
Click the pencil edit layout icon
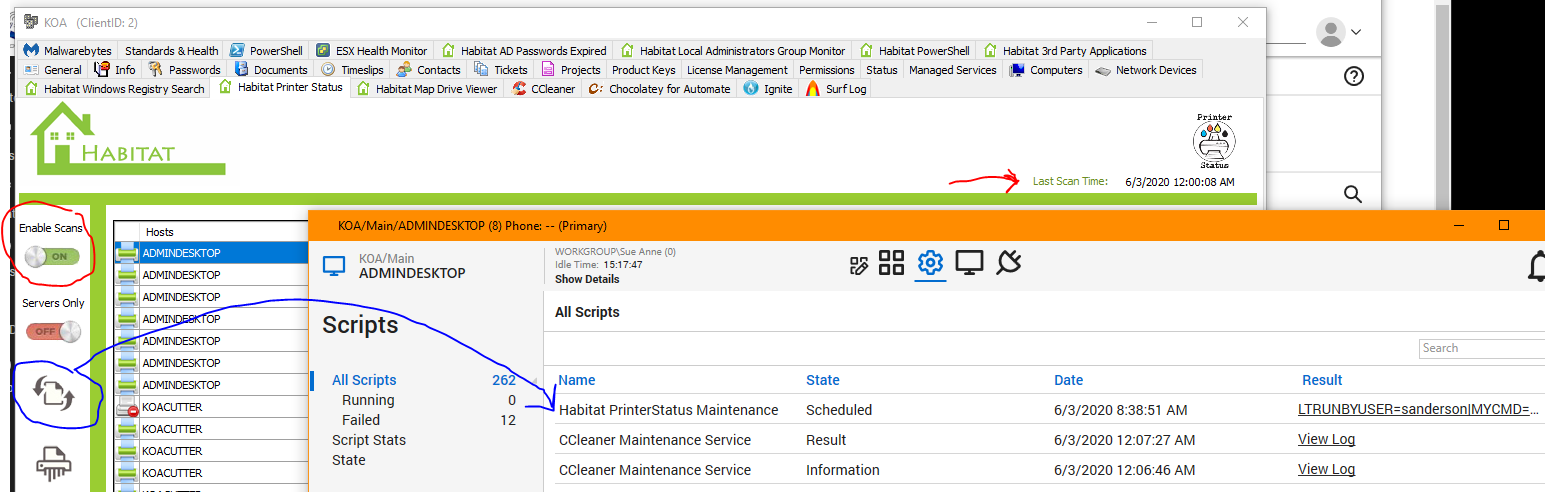[858, 265]
